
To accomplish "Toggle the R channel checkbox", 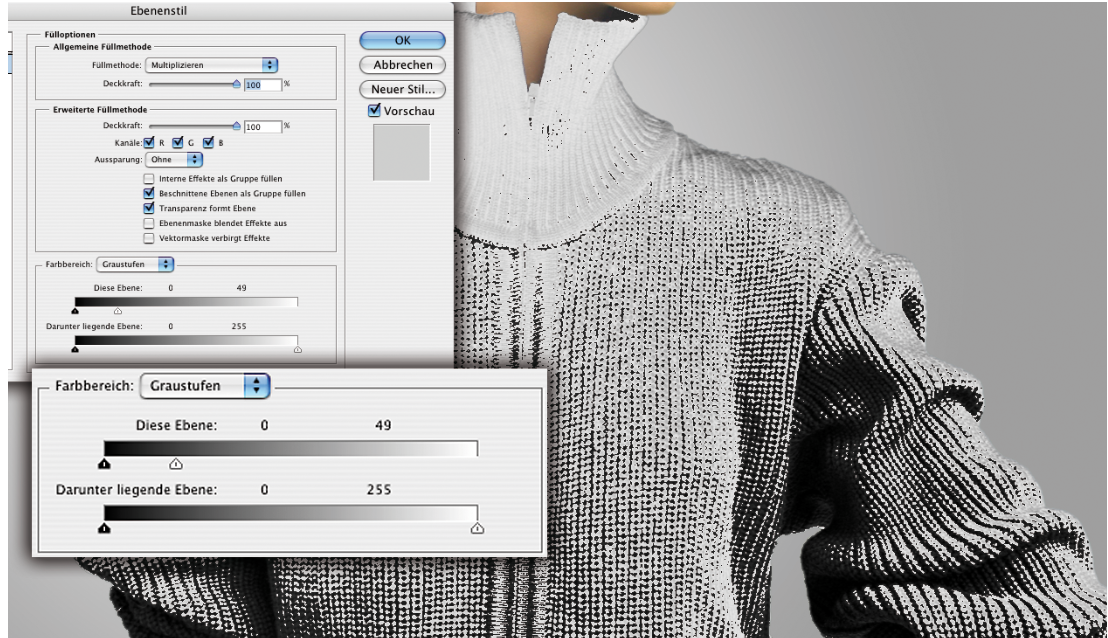I will pos(149,143).
